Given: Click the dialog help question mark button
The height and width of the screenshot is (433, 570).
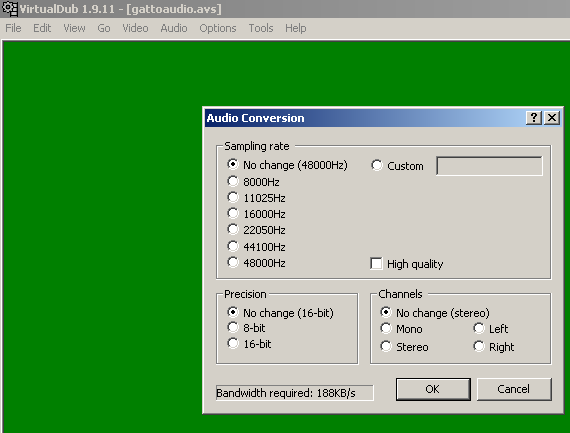Looking at the screenshot, I should coord(534,118).
